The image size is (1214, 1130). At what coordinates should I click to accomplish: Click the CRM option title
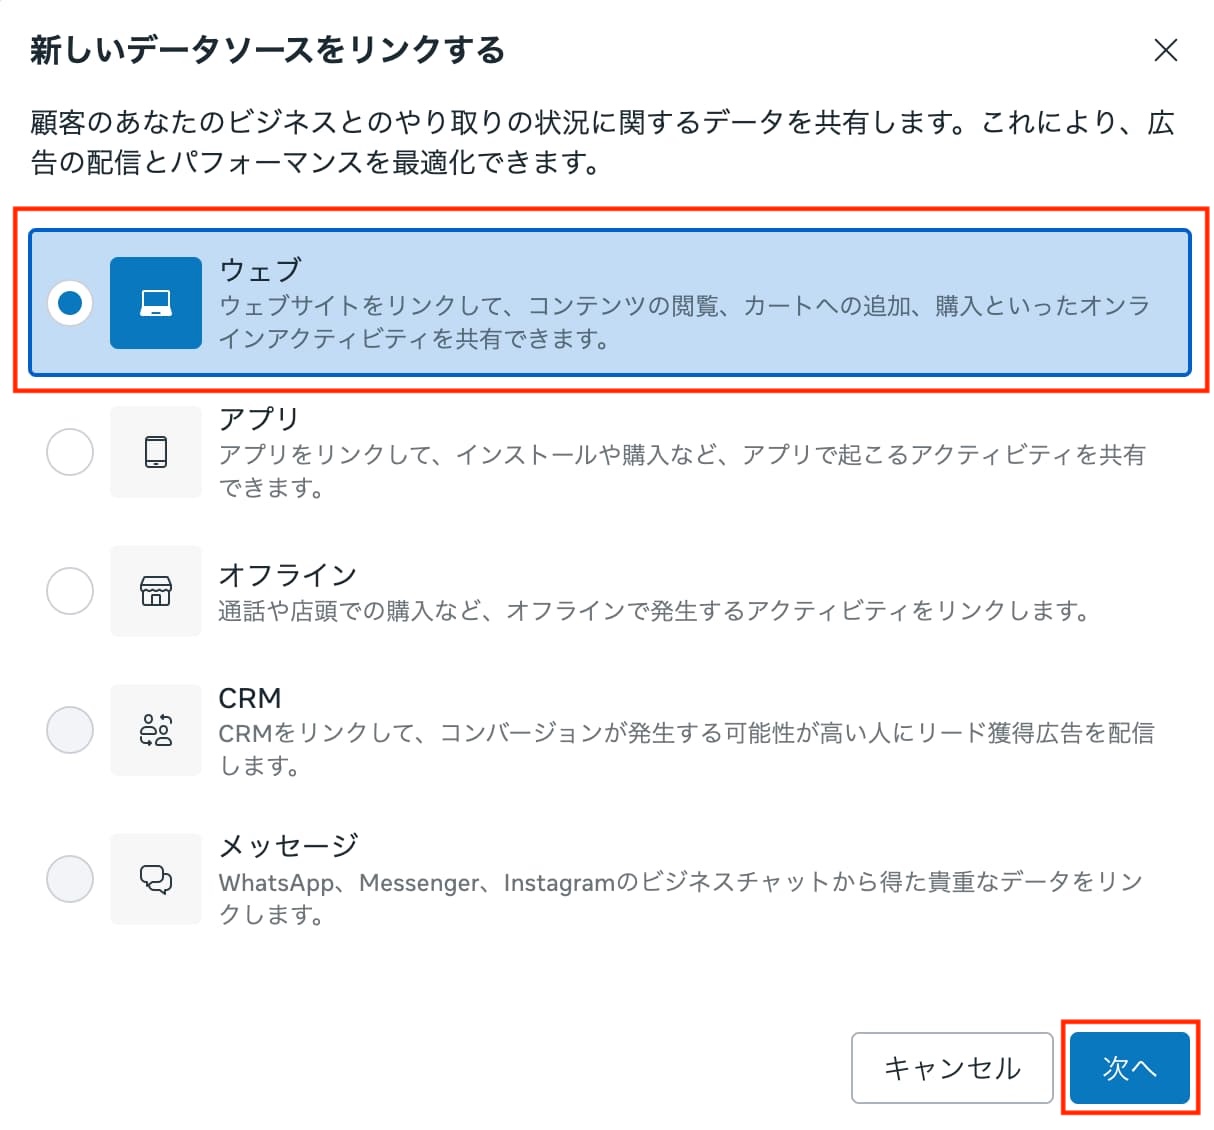[x=250, y=698]
